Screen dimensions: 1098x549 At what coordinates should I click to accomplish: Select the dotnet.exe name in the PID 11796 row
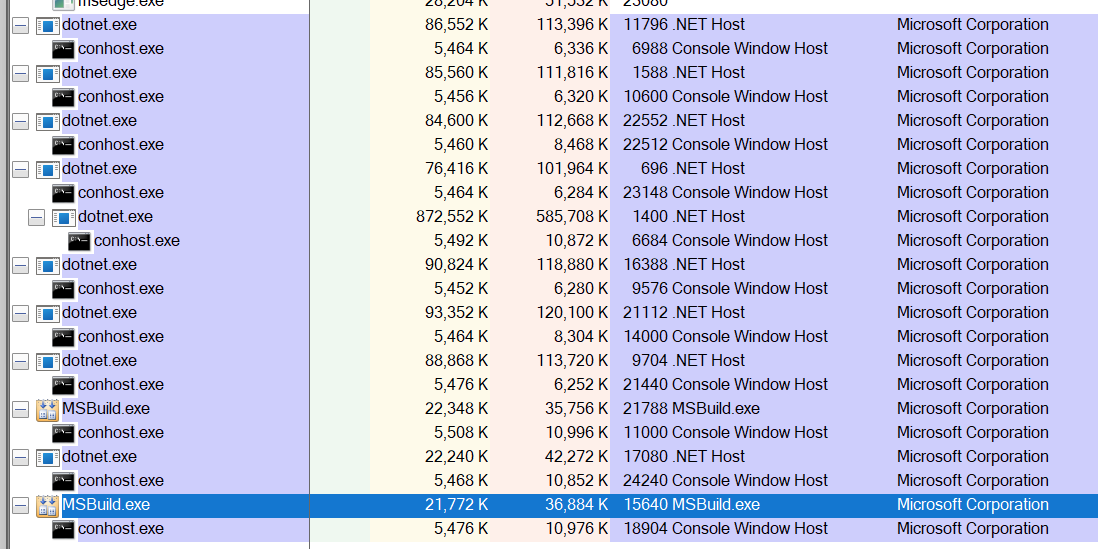[x=99, y=25]
